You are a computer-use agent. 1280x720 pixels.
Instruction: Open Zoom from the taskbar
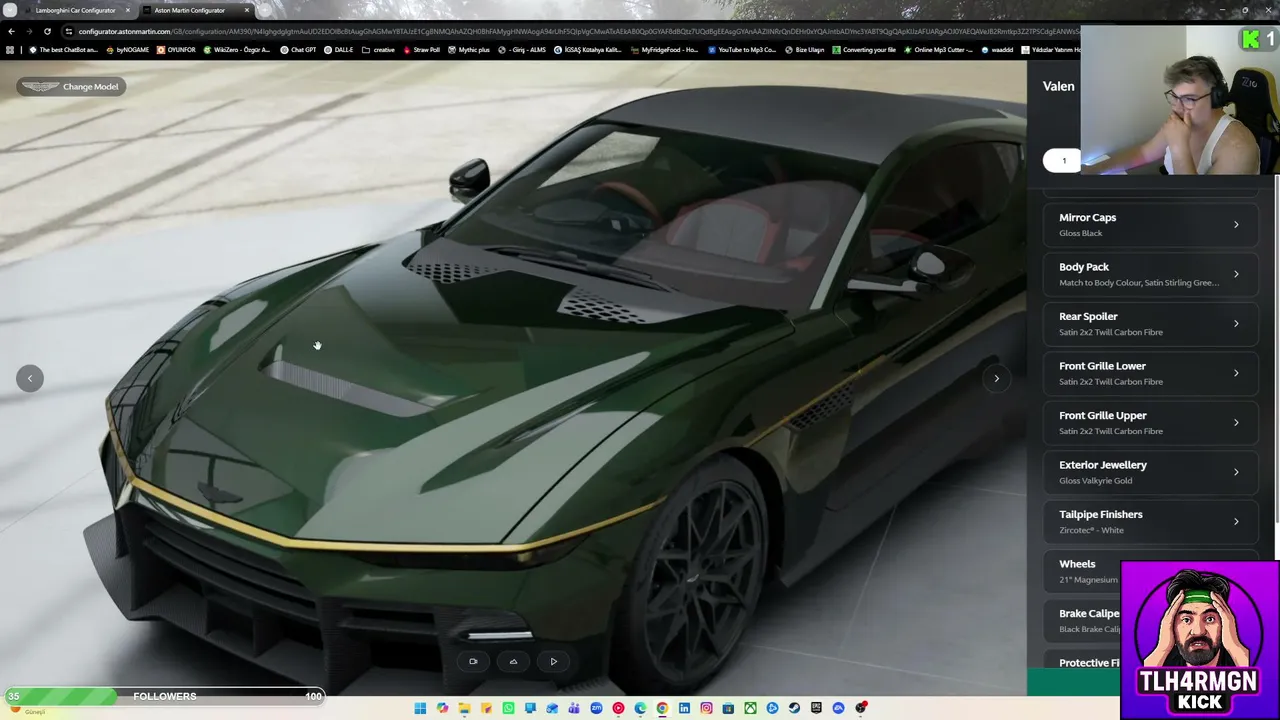[x=596, y=708]
